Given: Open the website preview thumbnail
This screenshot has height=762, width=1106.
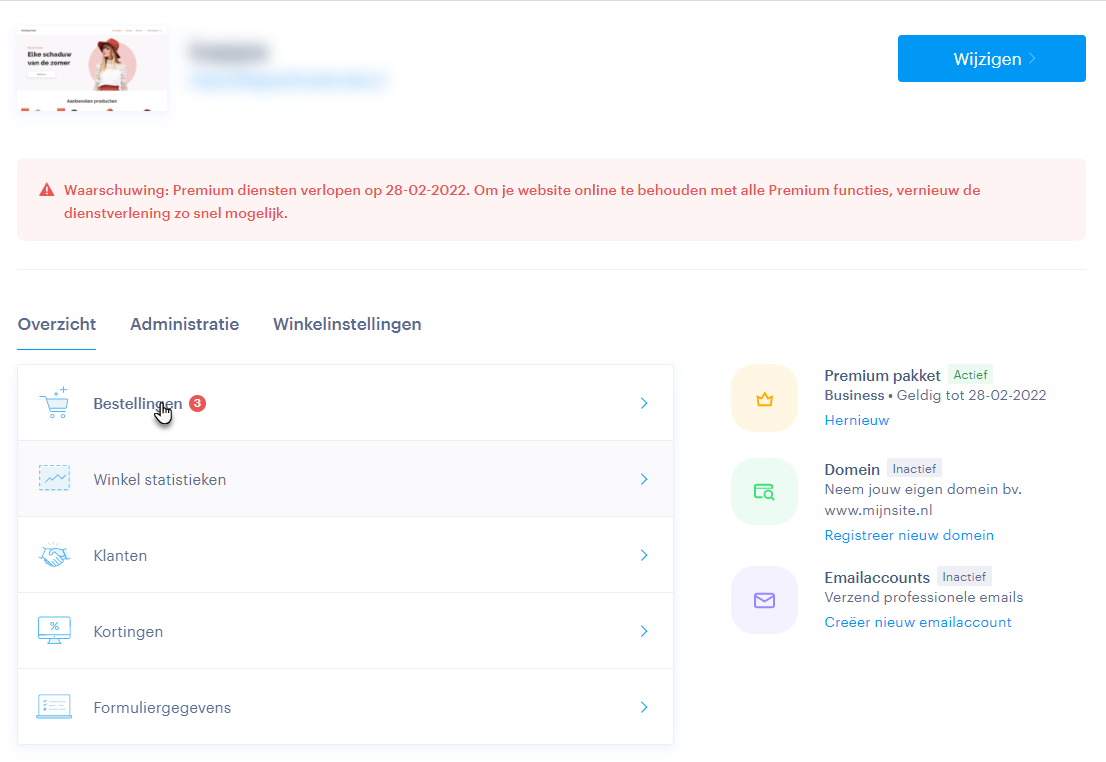Looking at the screenshot, I should coord(92,69).
